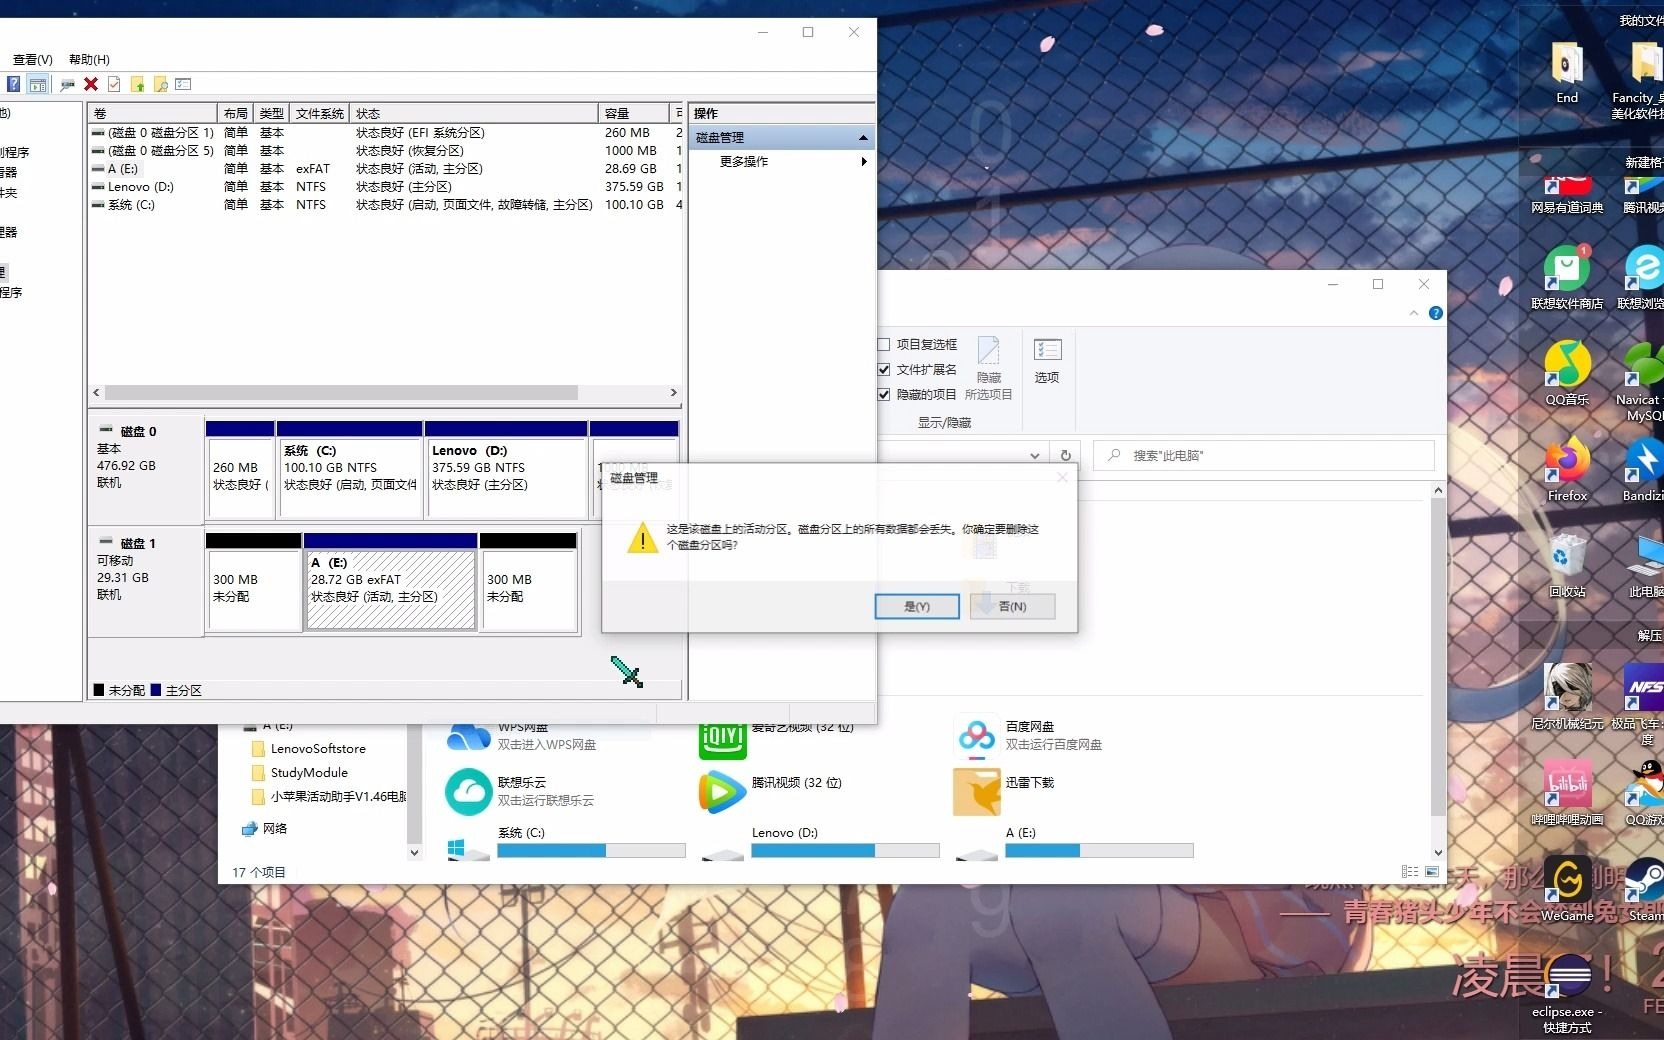Open the 哔哩哔哩动画 desktop shortcut
Screen dimensions: 1664x1040
[x=1567, y=792]
